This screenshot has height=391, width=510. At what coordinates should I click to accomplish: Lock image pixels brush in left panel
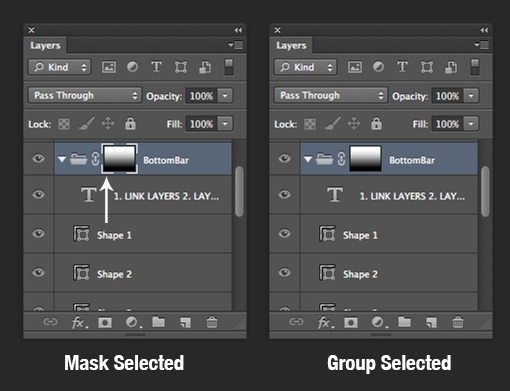86,123
